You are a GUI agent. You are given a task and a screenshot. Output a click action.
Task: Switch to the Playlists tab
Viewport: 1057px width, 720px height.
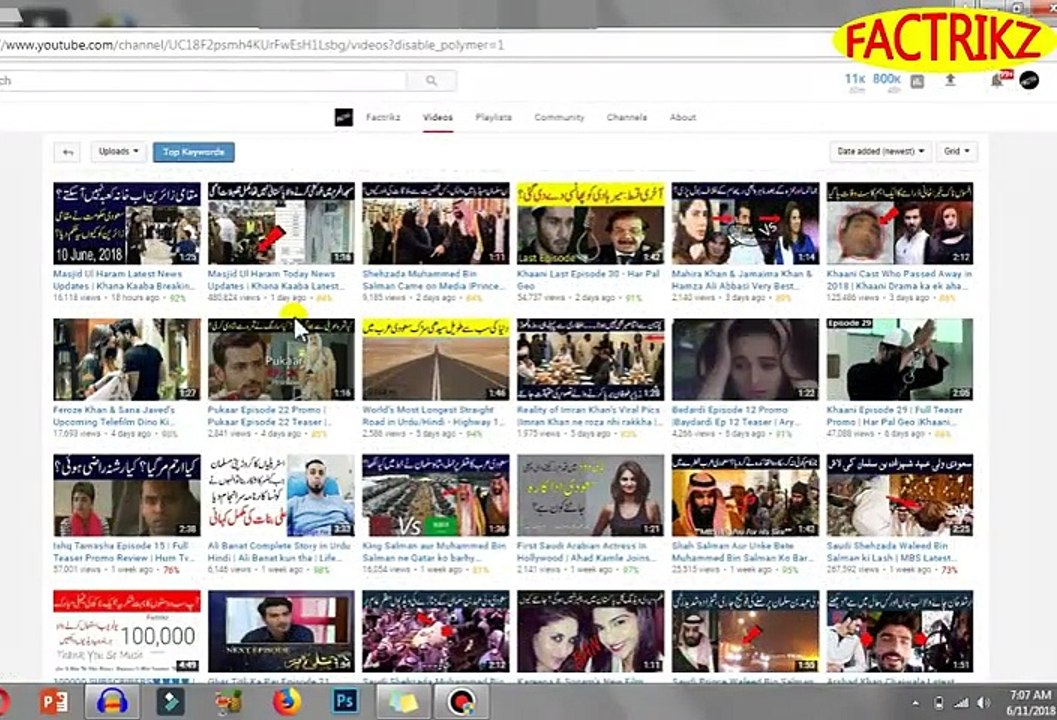pos(493,117)
